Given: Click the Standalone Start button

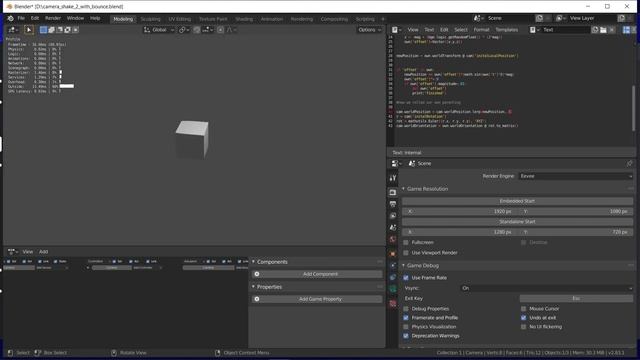Looking at the screenshot, I should 517,222.
